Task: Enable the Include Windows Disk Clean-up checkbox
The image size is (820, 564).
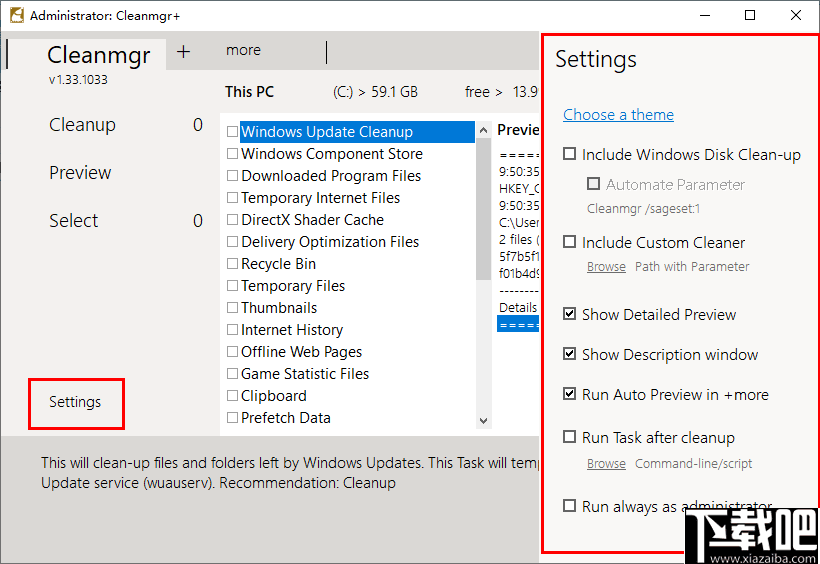Action: pyautogui.click(x=570, y=154)
